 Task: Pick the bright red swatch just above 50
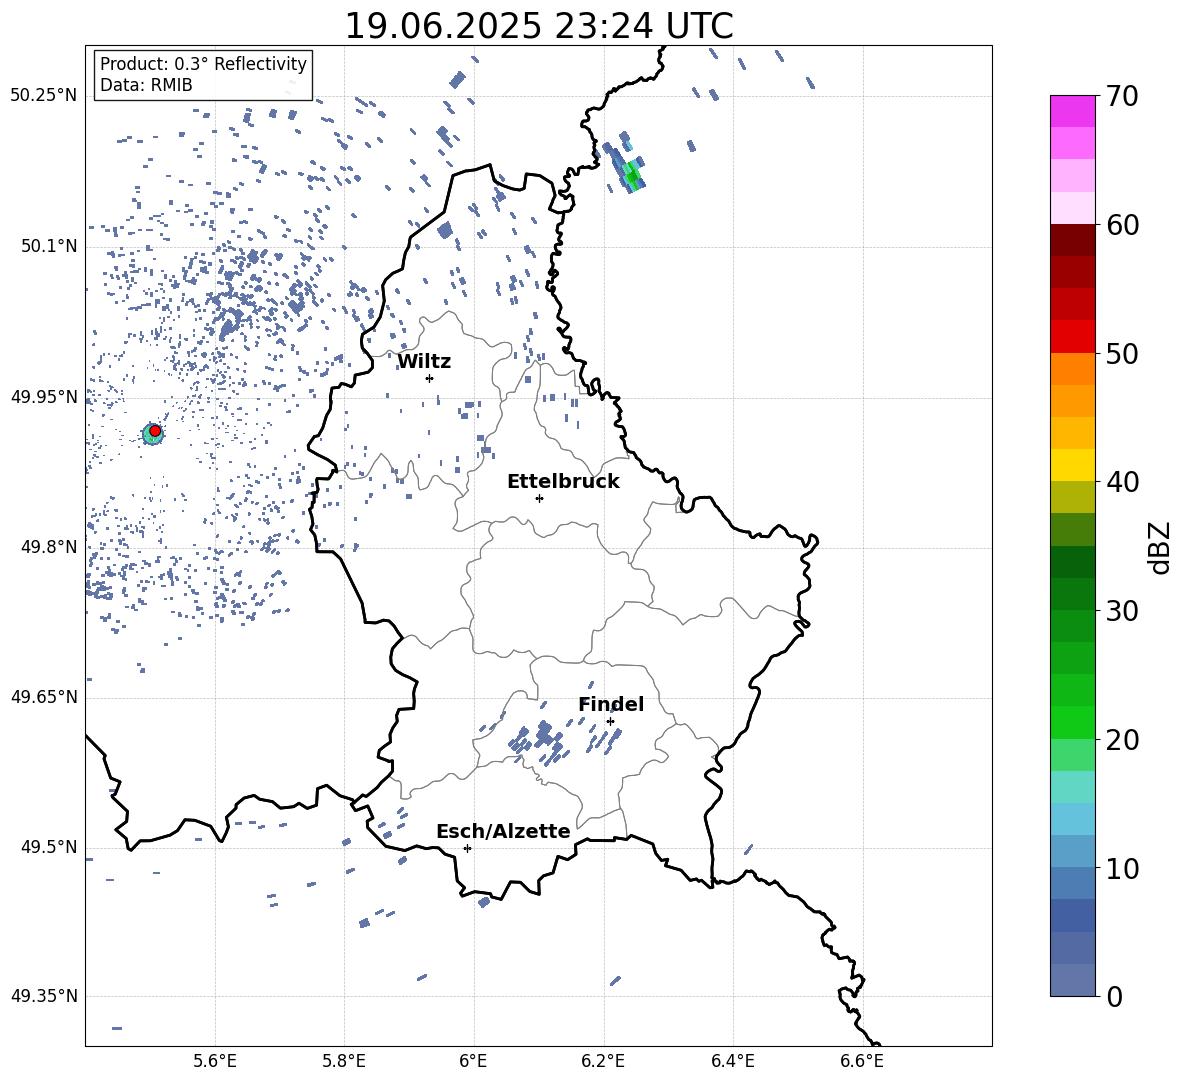1072,337
